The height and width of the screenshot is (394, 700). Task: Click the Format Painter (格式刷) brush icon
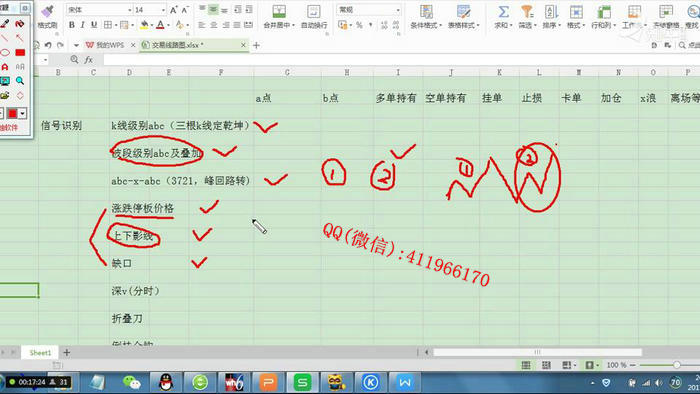pos(47,11)
